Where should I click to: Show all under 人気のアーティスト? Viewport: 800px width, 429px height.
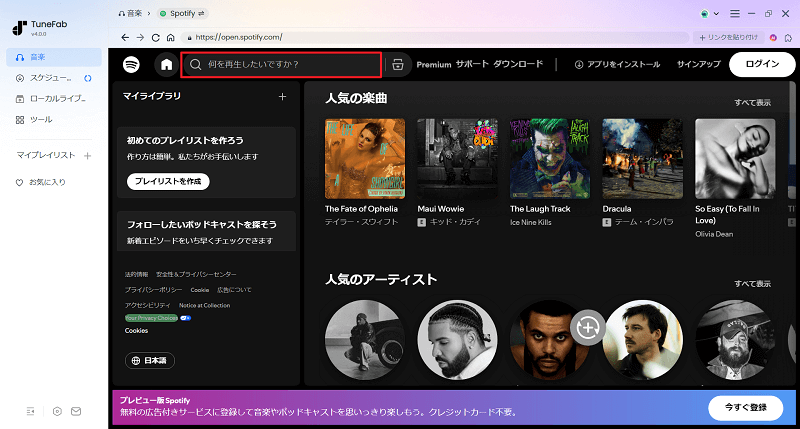pyautogui.click(x=753, y=284)
